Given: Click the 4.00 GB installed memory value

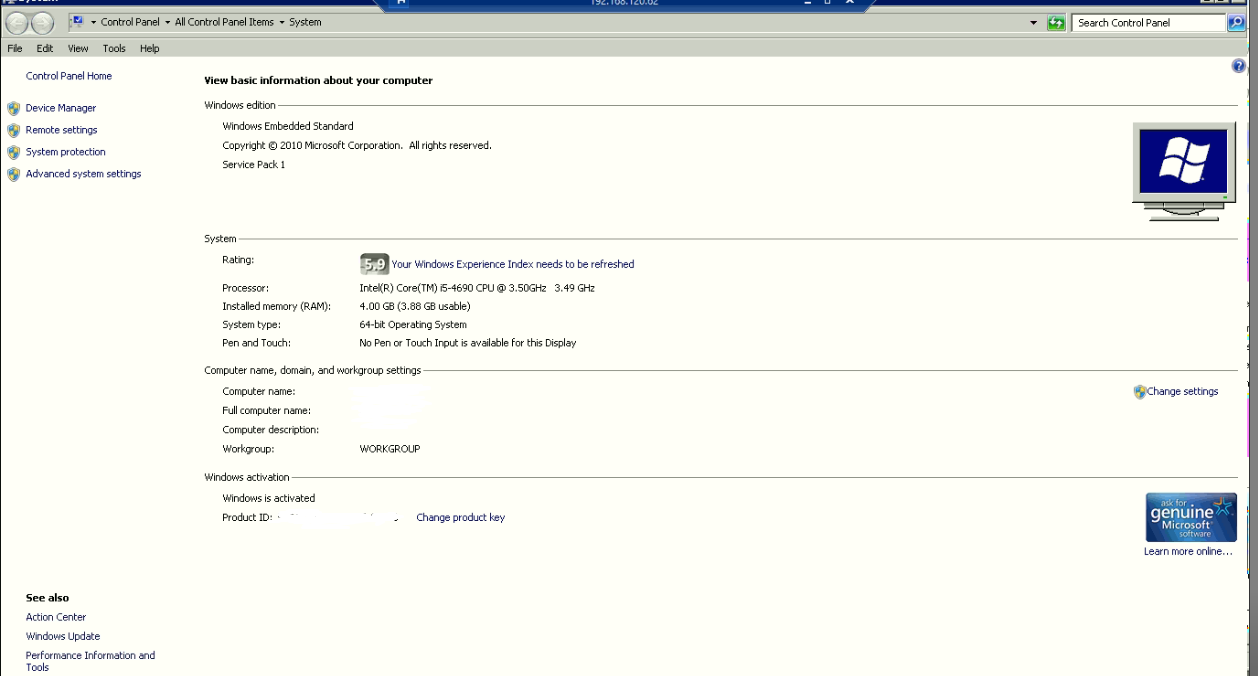Looking at the screenshot, I should (415, 306).
